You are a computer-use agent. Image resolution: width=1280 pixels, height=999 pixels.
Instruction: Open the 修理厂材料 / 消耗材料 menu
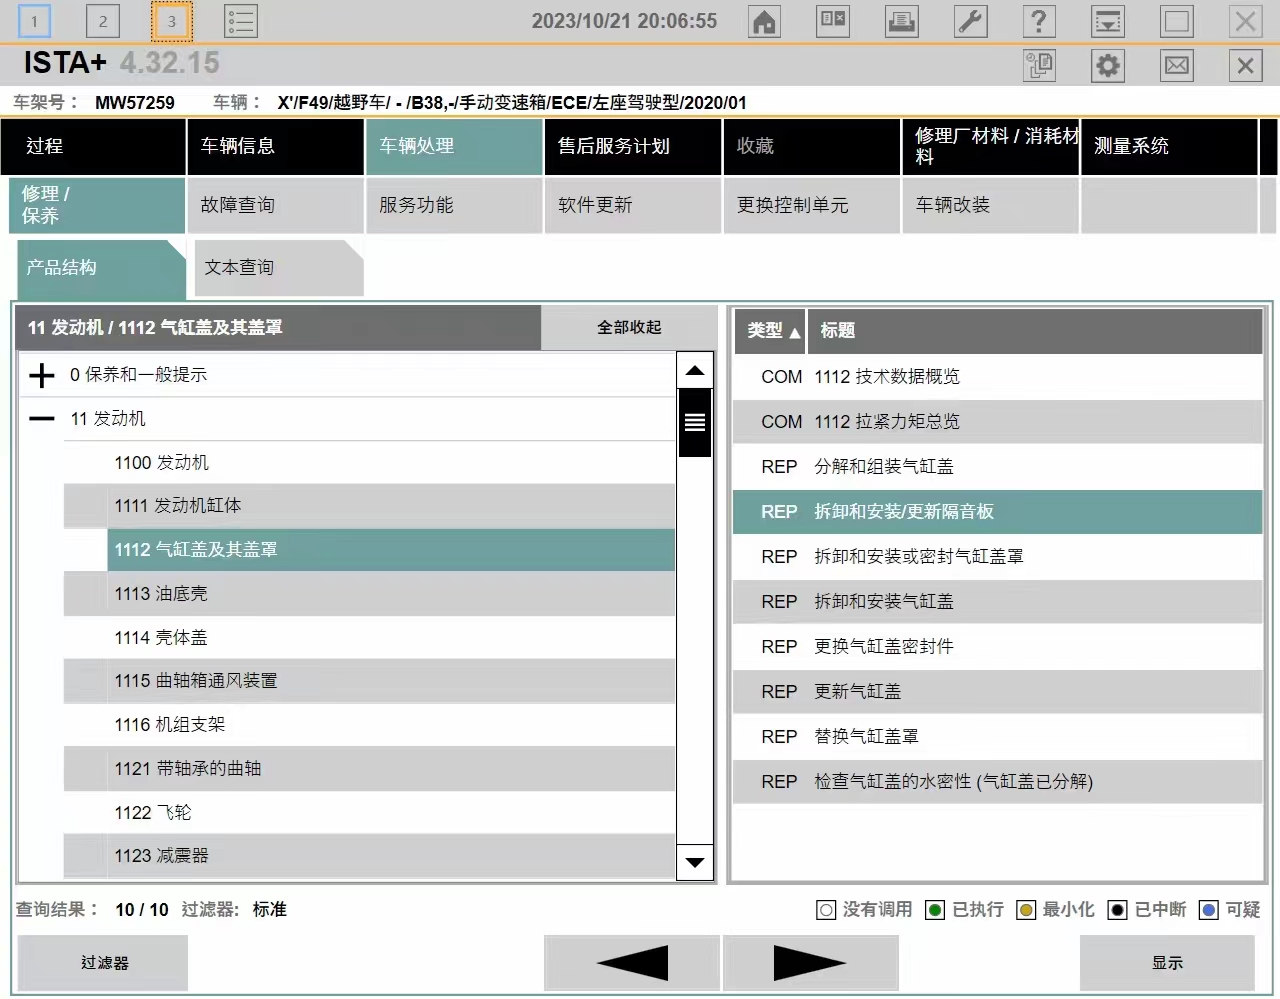click(x=991, y=146)
